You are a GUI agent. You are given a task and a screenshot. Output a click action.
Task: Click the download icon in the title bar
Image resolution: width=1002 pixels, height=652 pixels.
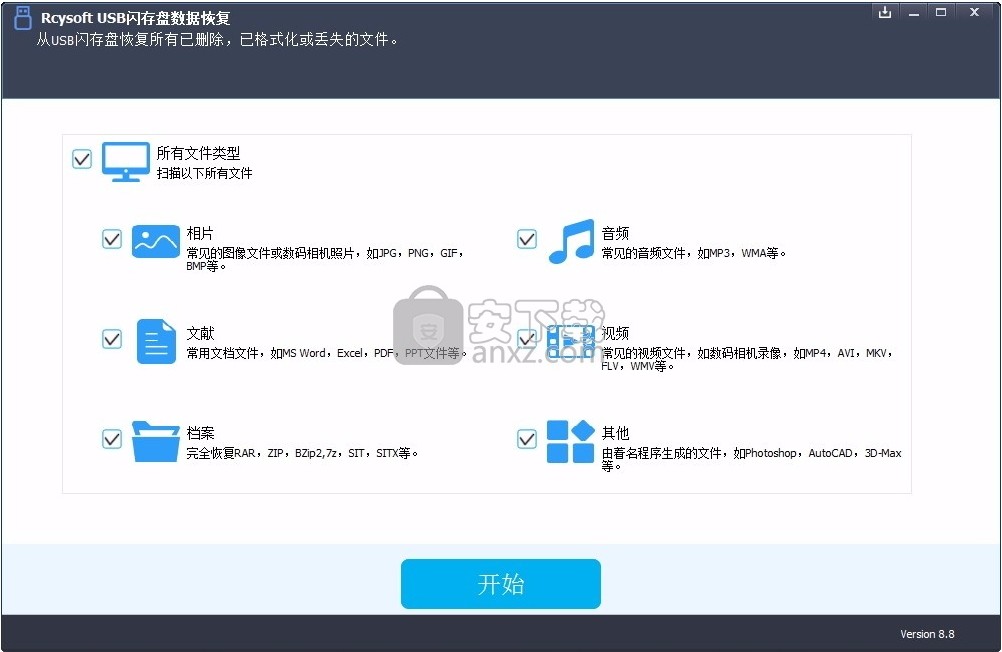point(884,12)
